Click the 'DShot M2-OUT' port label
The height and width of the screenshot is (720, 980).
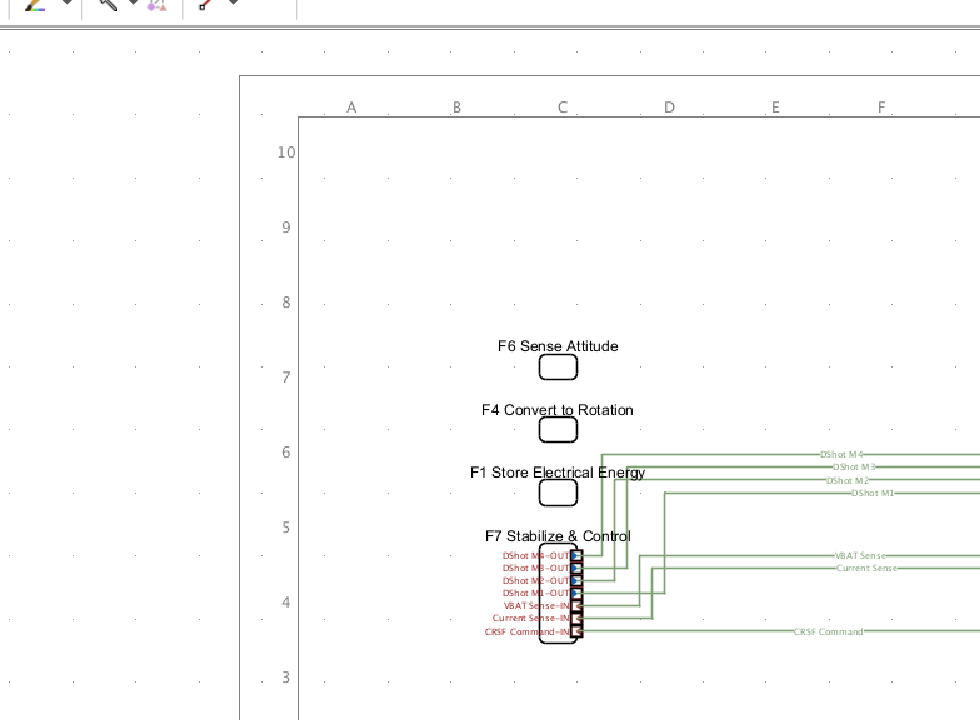click(x=536, y=581)
